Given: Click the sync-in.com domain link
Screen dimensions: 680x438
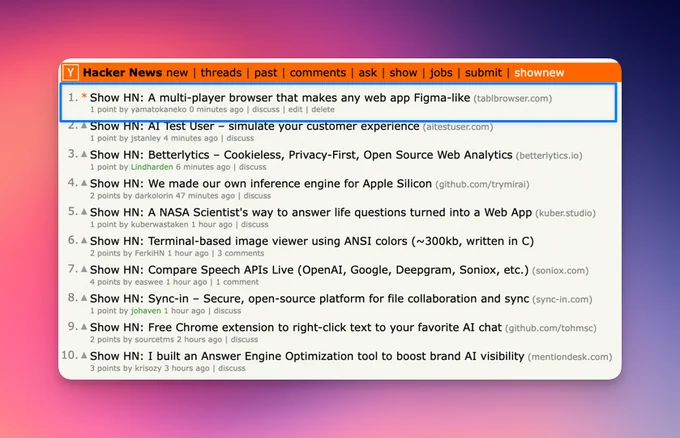Looking at the screenshot, I should 562,299.
